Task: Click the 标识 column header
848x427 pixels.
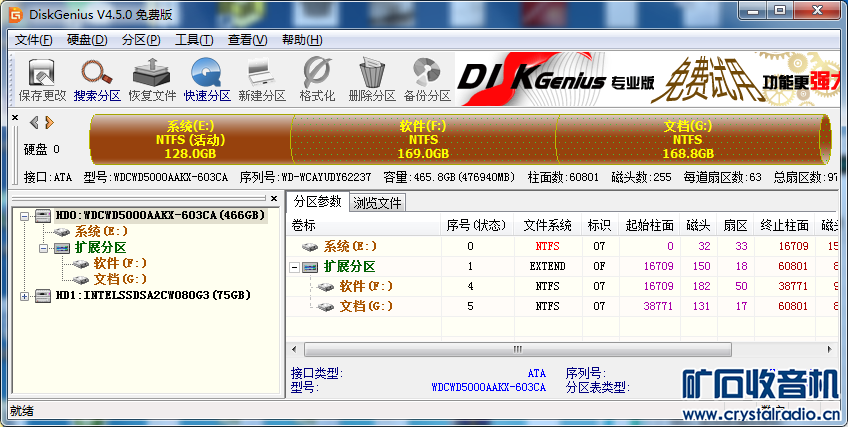Action: [x=600, y=225]
